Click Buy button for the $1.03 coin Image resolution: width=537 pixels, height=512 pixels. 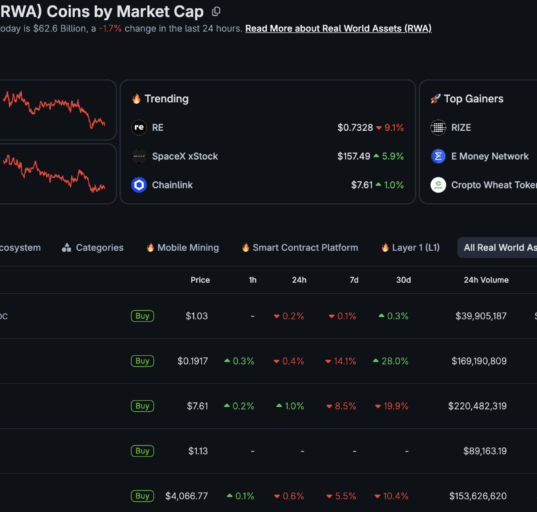(142, 316)
